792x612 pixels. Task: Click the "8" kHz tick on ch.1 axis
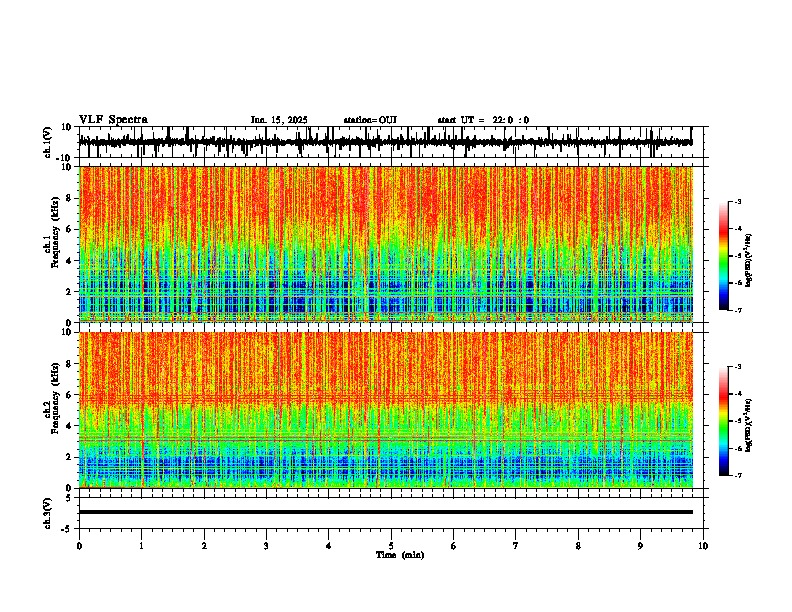click(x=70, y=198)
